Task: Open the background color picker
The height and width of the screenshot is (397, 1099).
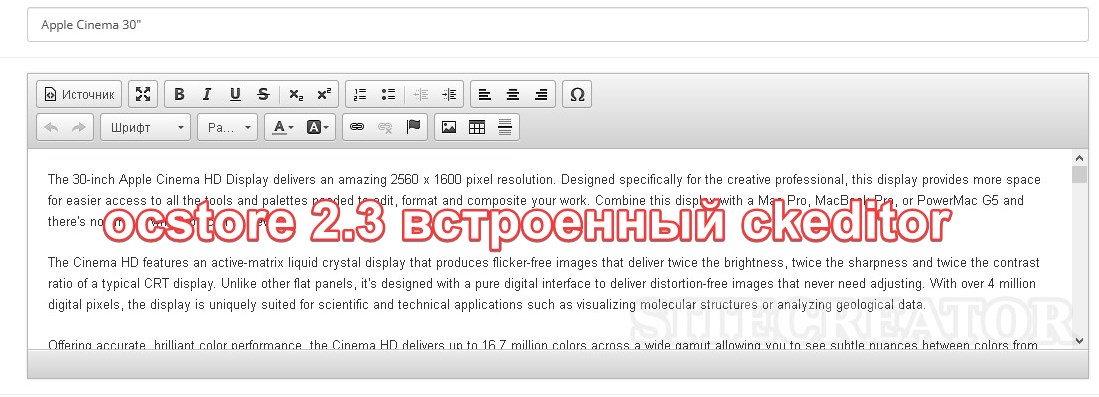Action: pyautogui.click(x=318, y=128)
